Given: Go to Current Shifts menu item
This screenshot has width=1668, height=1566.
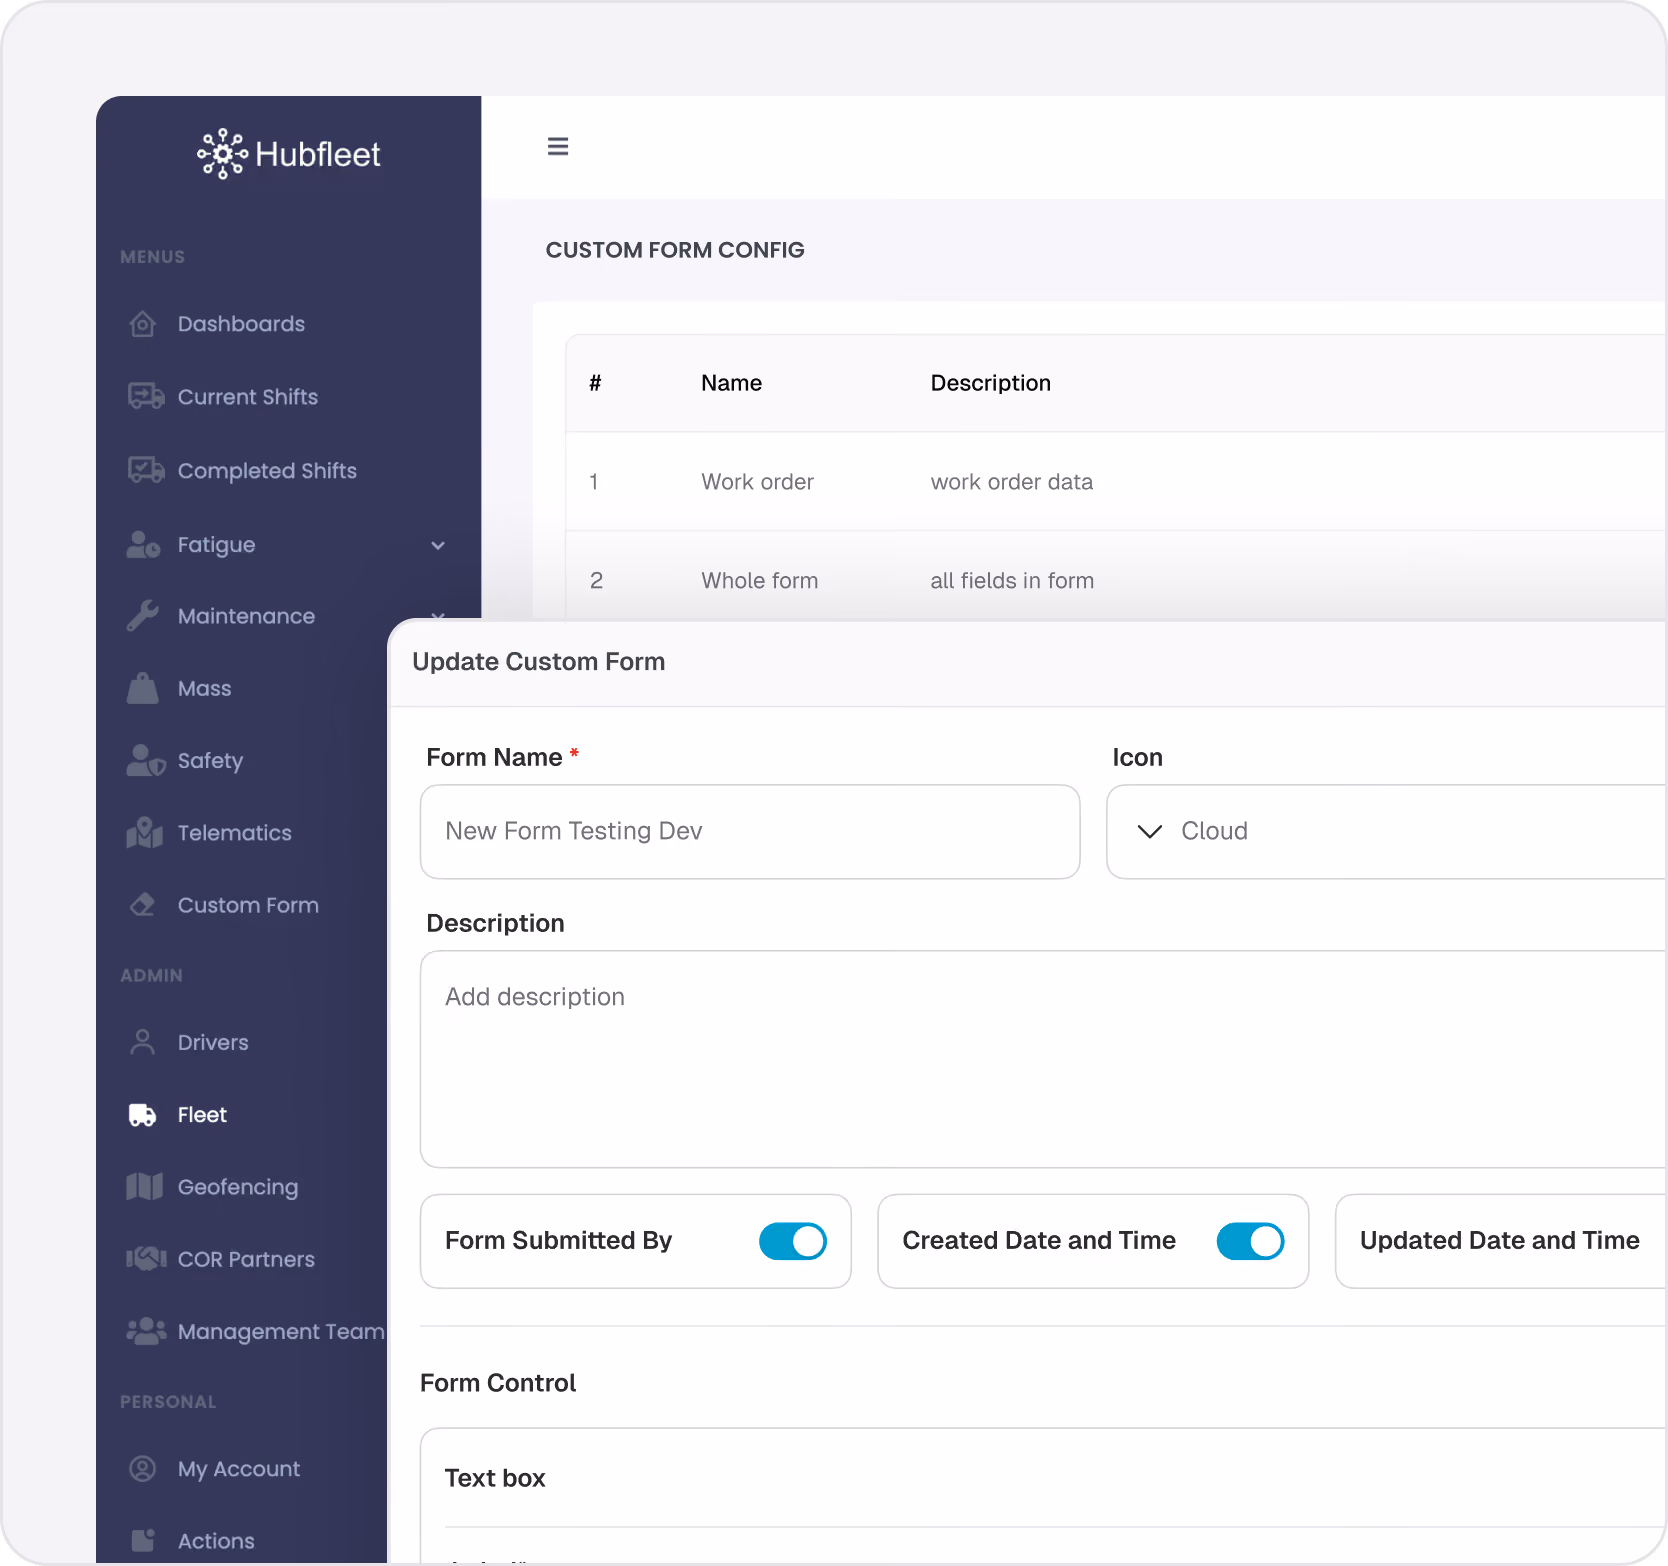Looking at the screenshot, I should point(248,397).
